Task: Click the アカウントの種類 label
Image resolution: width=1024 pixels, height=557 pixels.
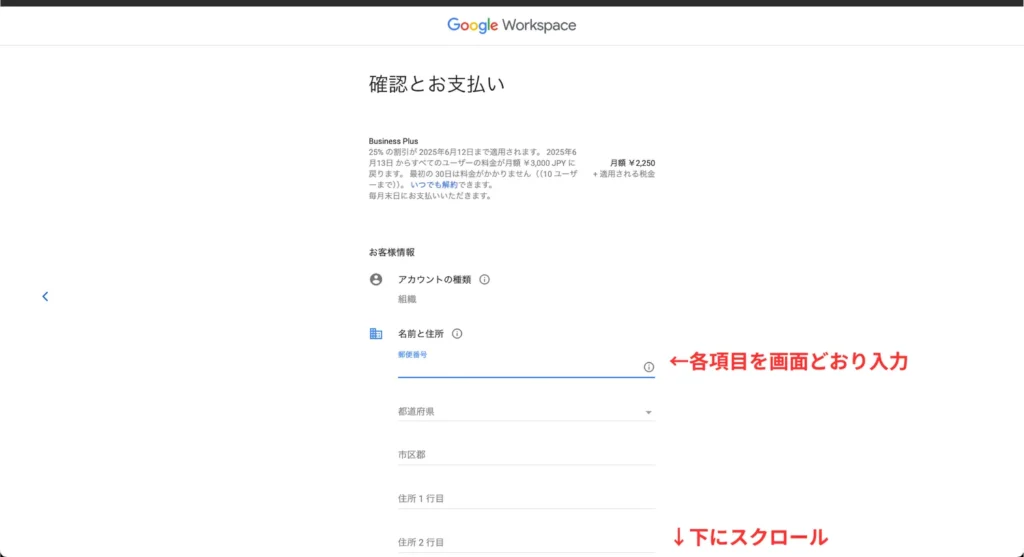Action: [434, 280]
